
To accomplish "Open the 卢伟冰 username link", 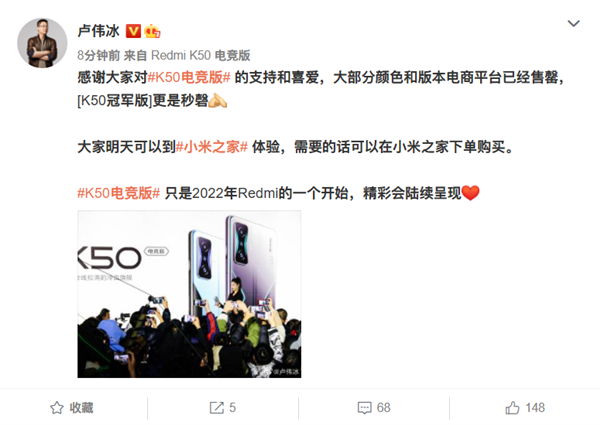I will [x=99, y=31].
